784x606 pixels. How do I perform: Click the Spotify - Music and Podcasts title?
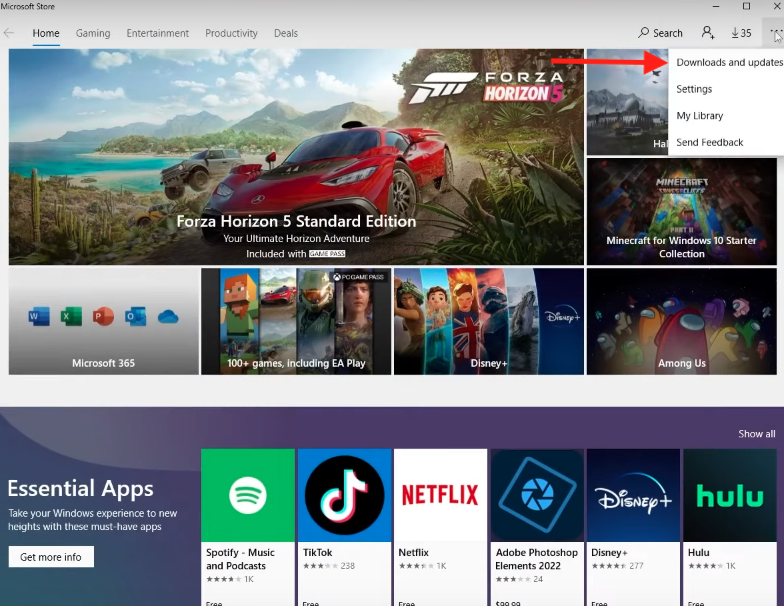tap(240, 559)
